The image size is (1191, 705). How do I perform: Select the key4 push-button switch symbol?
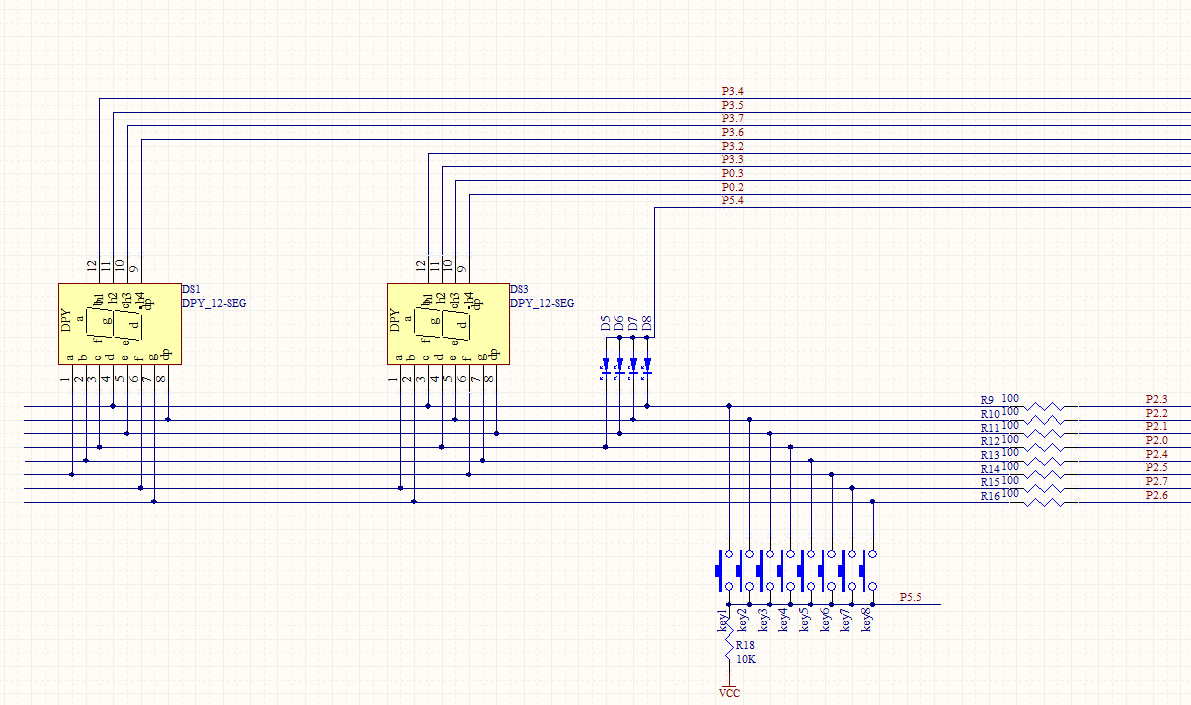pyautogui.click(x=785, y=571)
